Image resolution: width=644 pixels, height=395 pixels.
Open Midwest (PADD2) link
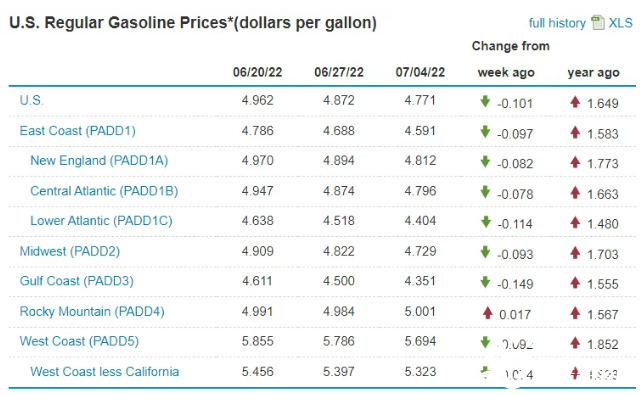[70, 251]
